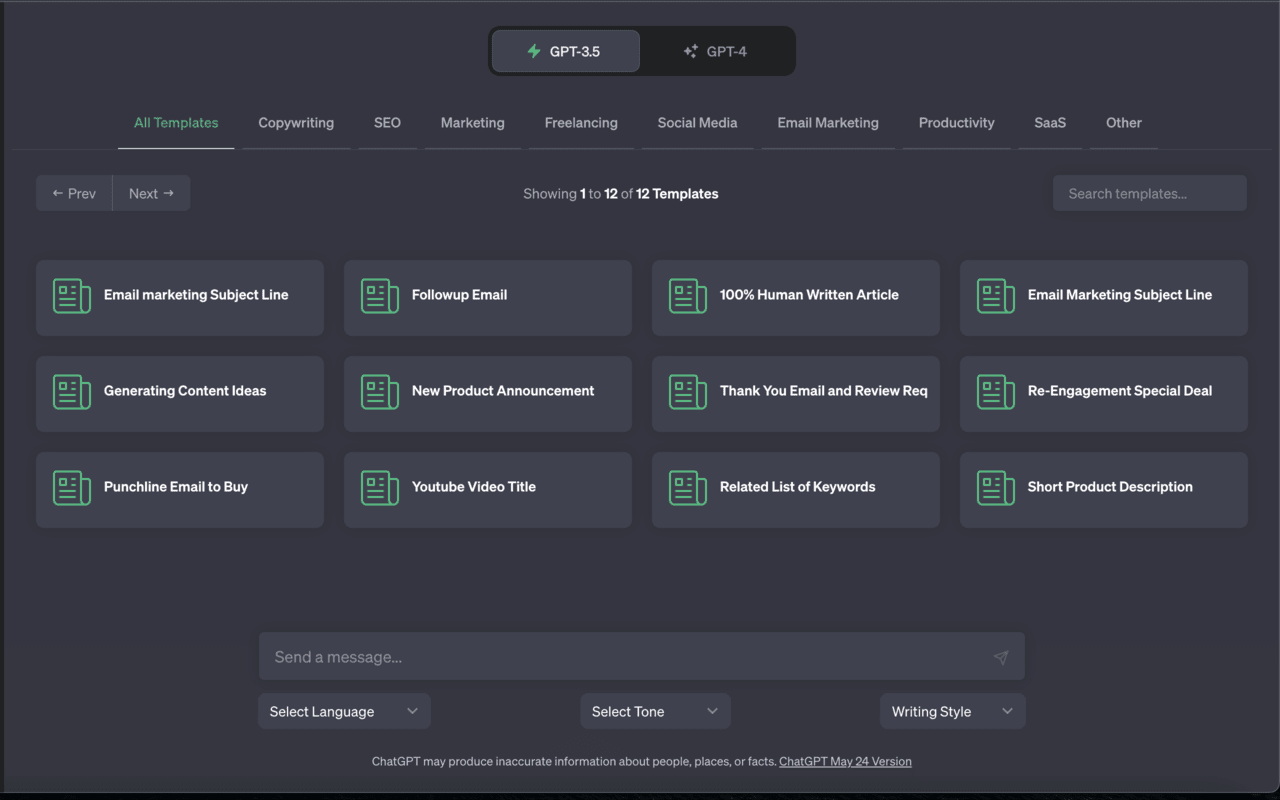Focus the Search templates field
The height and width of the screenshot is (800, 1280).
pos(1149,193)
